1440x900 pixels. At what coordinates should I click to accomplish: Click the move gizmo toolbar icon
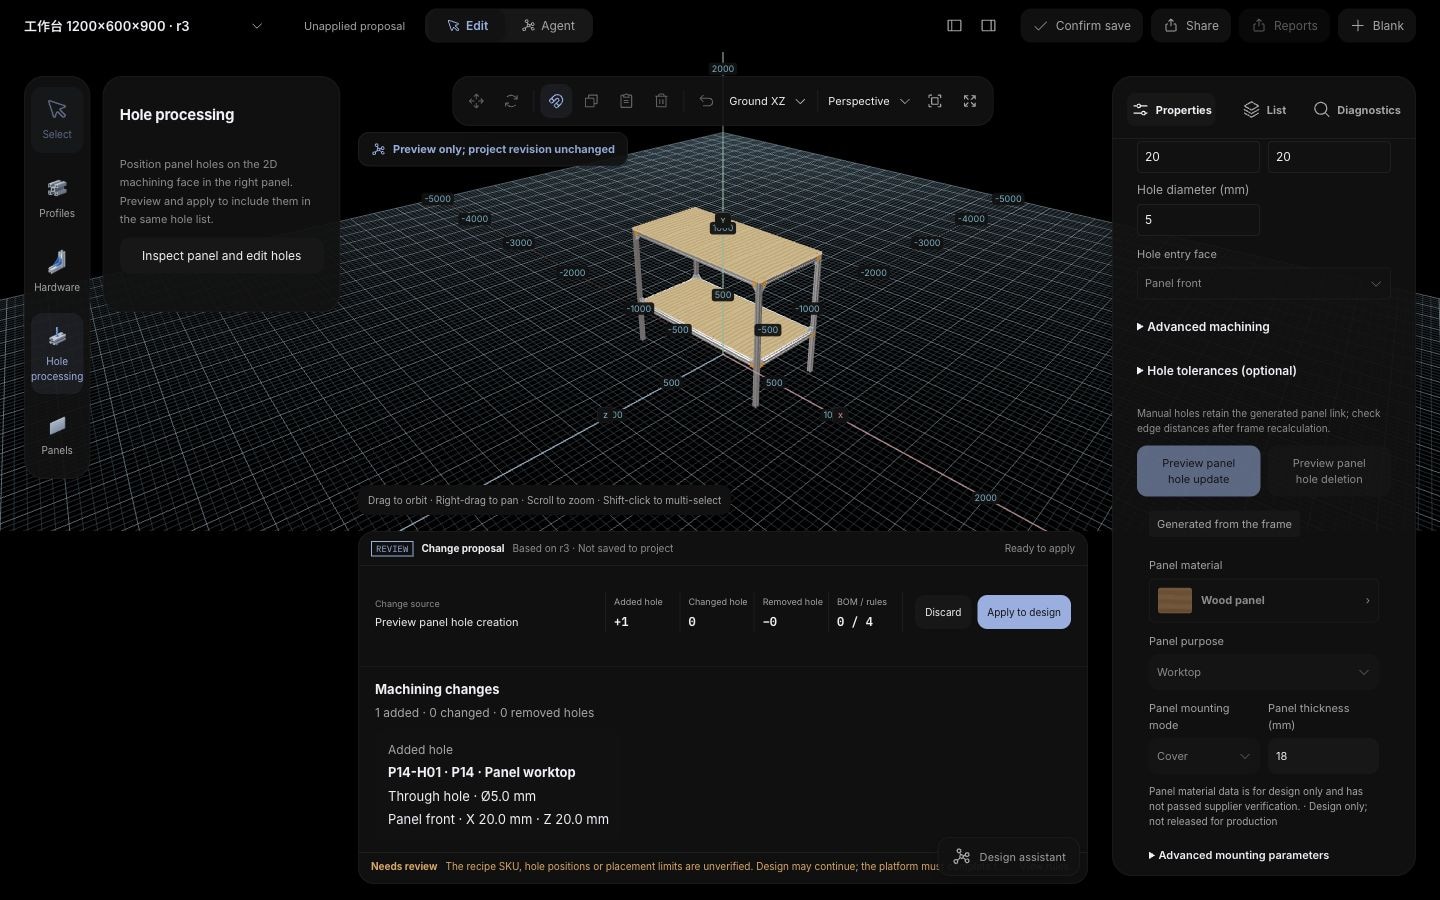click(476, 101)
